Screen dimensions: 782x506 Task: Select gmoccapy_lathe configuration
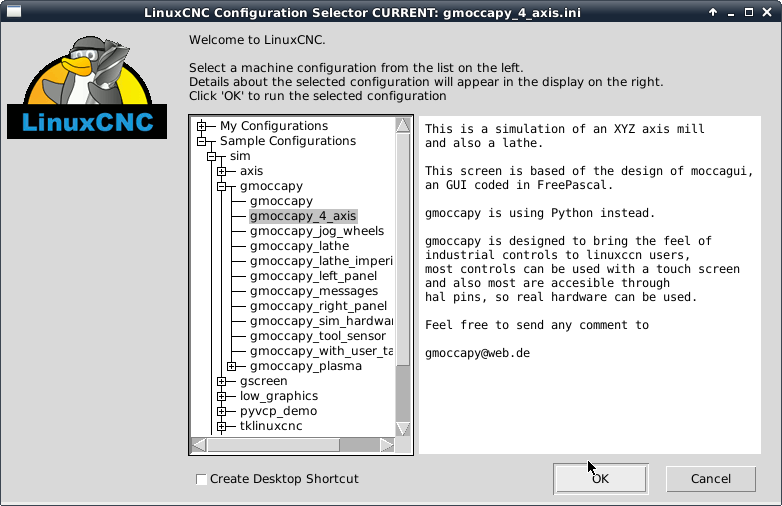coord(299,246)
